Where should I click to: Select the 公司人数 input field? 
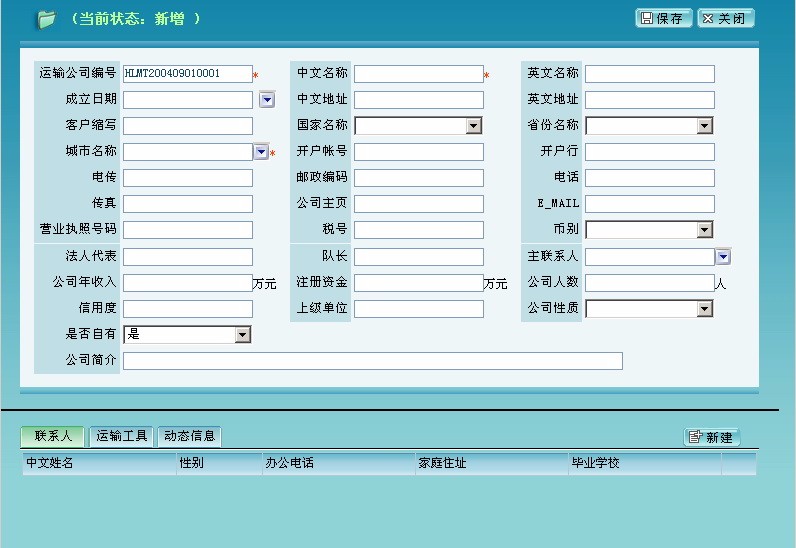pyautogui.click(x=650, y=282)
